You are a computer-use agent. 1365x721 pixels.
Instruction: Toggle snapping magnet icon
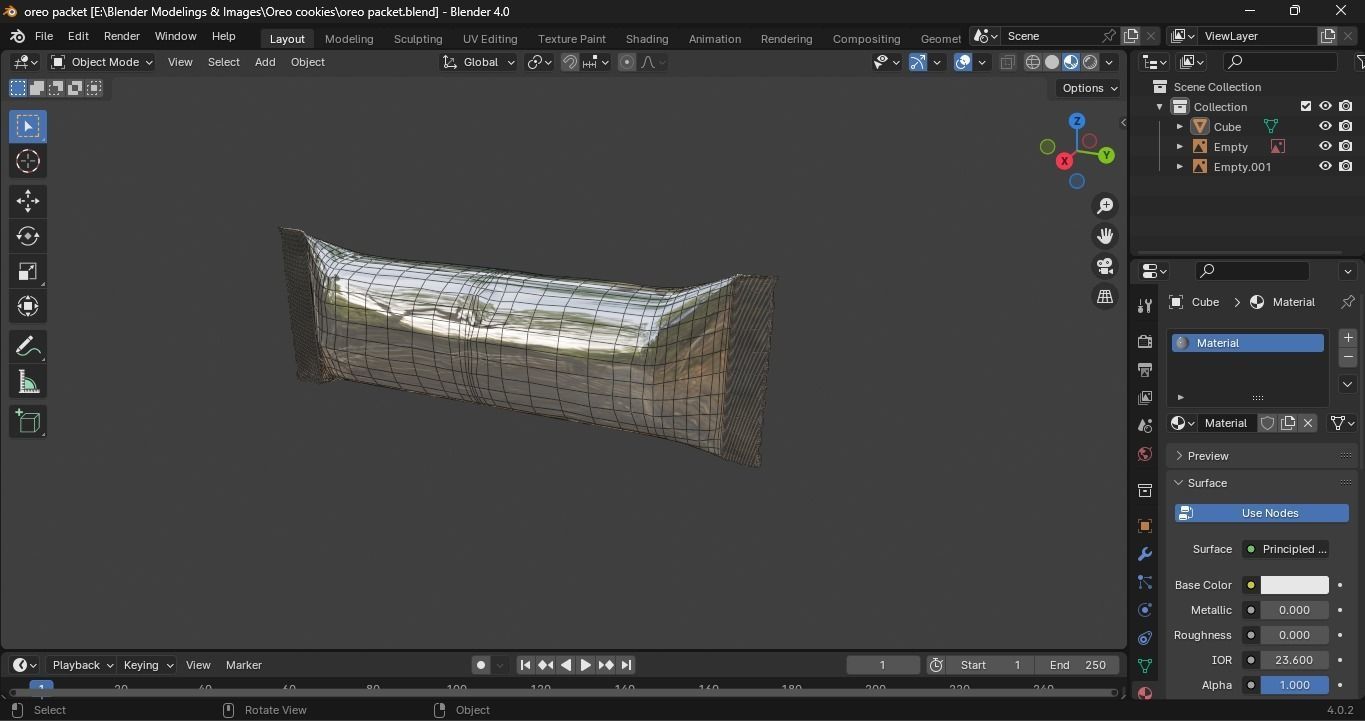point(570,62)
